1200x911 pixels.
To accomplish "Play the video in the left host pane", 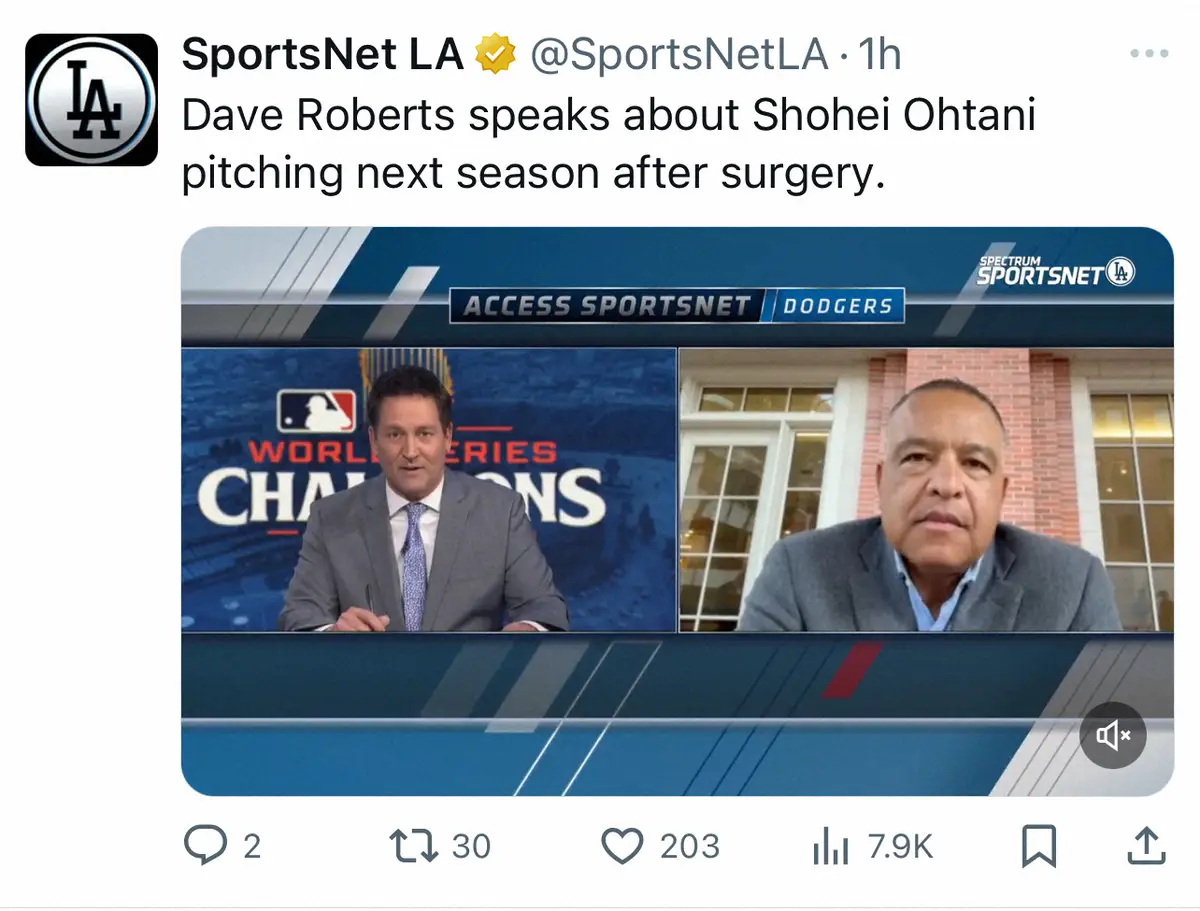I will 429,490.
